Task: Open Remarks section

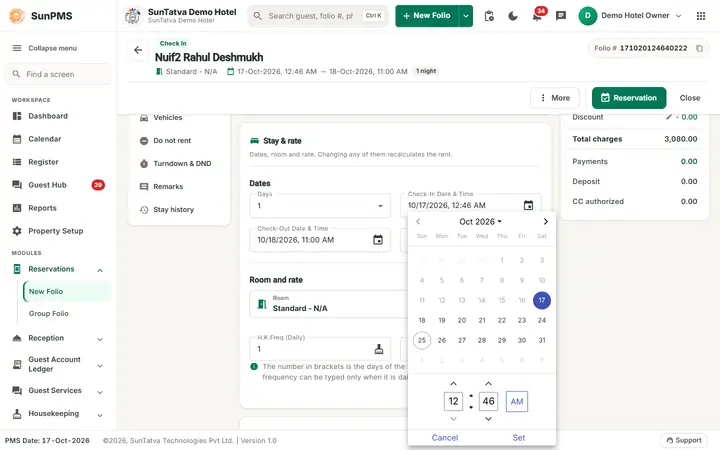Action: coord(179,186)
